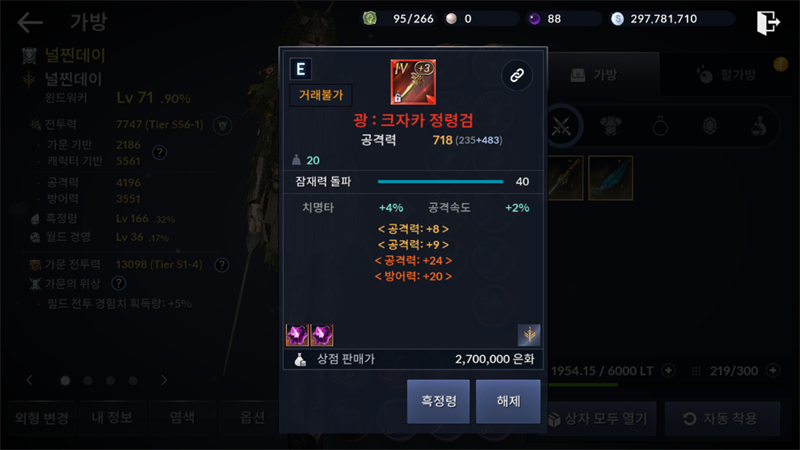Expand inventory weight with plus icon
This screenshot has height=450, width=800.
coord(668,370)
